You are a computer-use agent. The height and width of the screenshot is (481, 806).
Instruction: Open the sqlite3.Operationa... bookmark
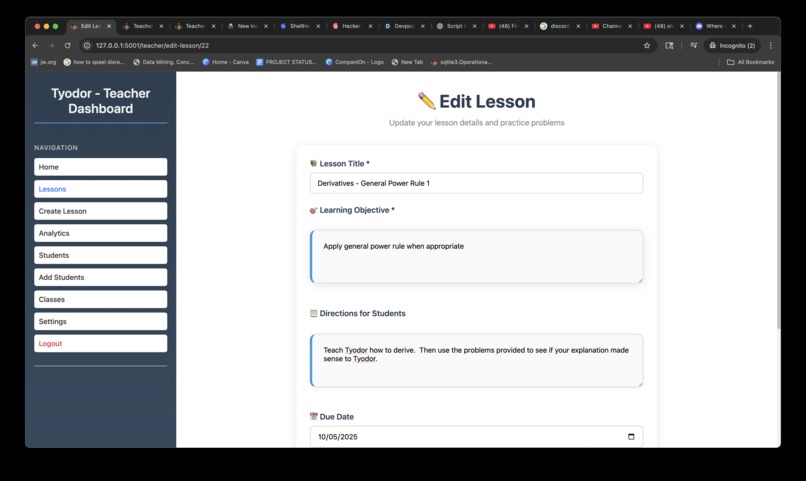[461, 62]
